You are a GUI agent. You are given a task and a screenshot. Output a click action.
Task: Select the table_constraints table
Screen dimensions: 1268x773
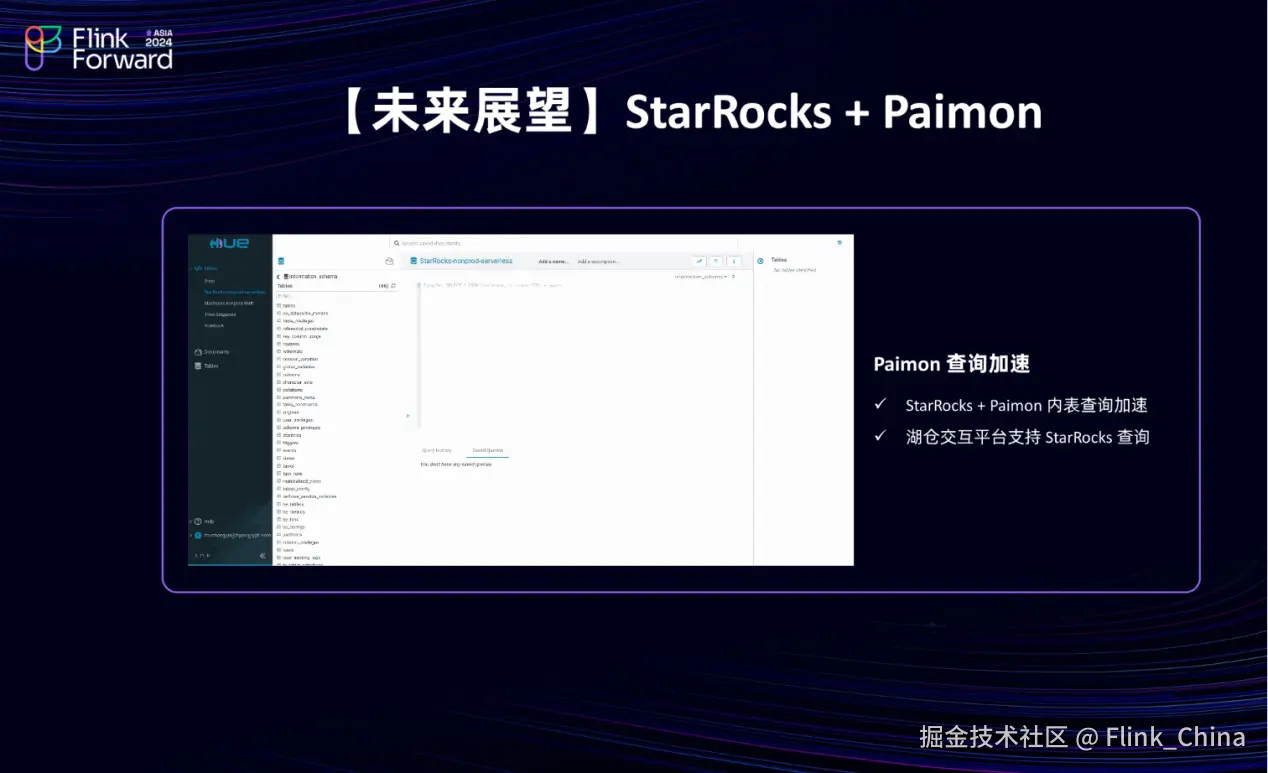299,404
